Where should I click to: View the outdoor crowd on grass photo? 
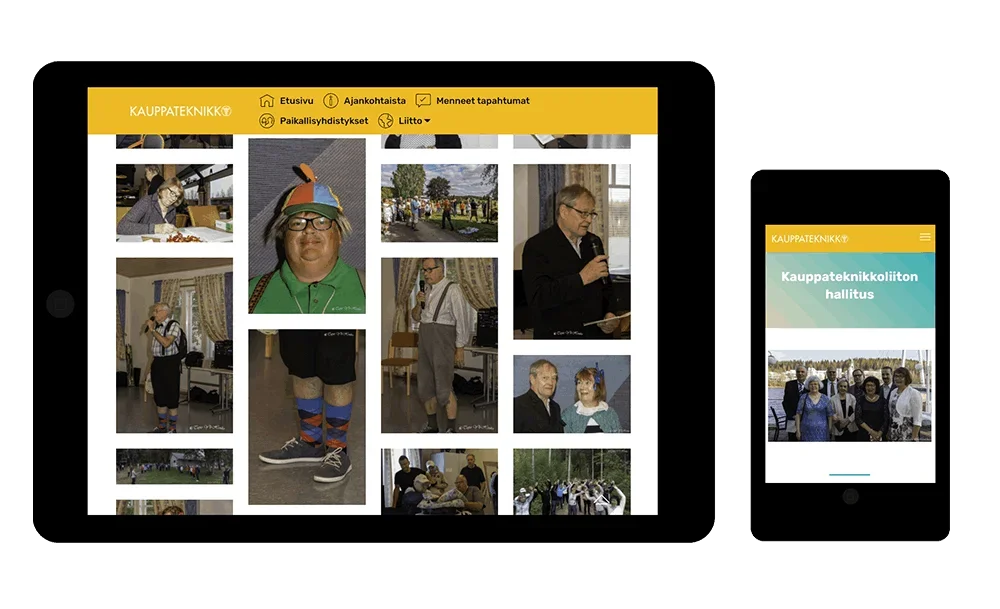(x=439, y=203)
